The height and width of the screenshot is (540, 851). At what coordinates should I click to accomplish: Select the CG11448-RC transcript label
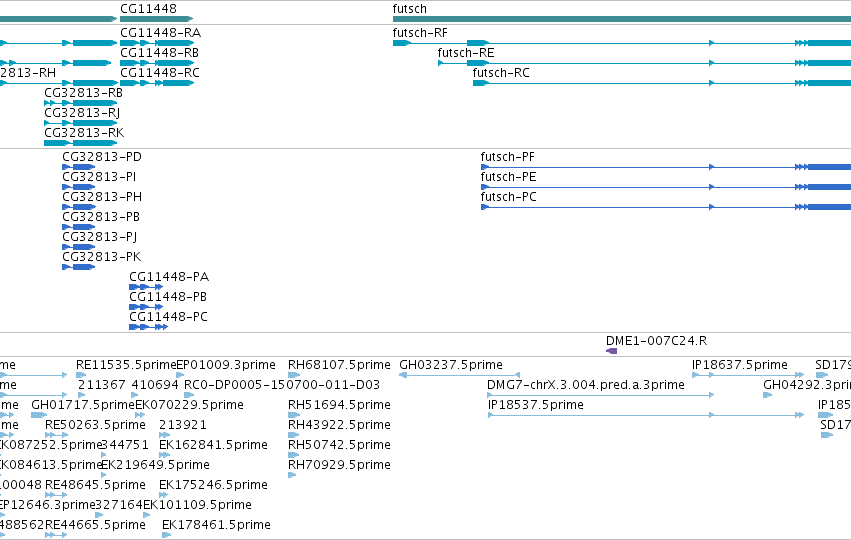[160, 73]
